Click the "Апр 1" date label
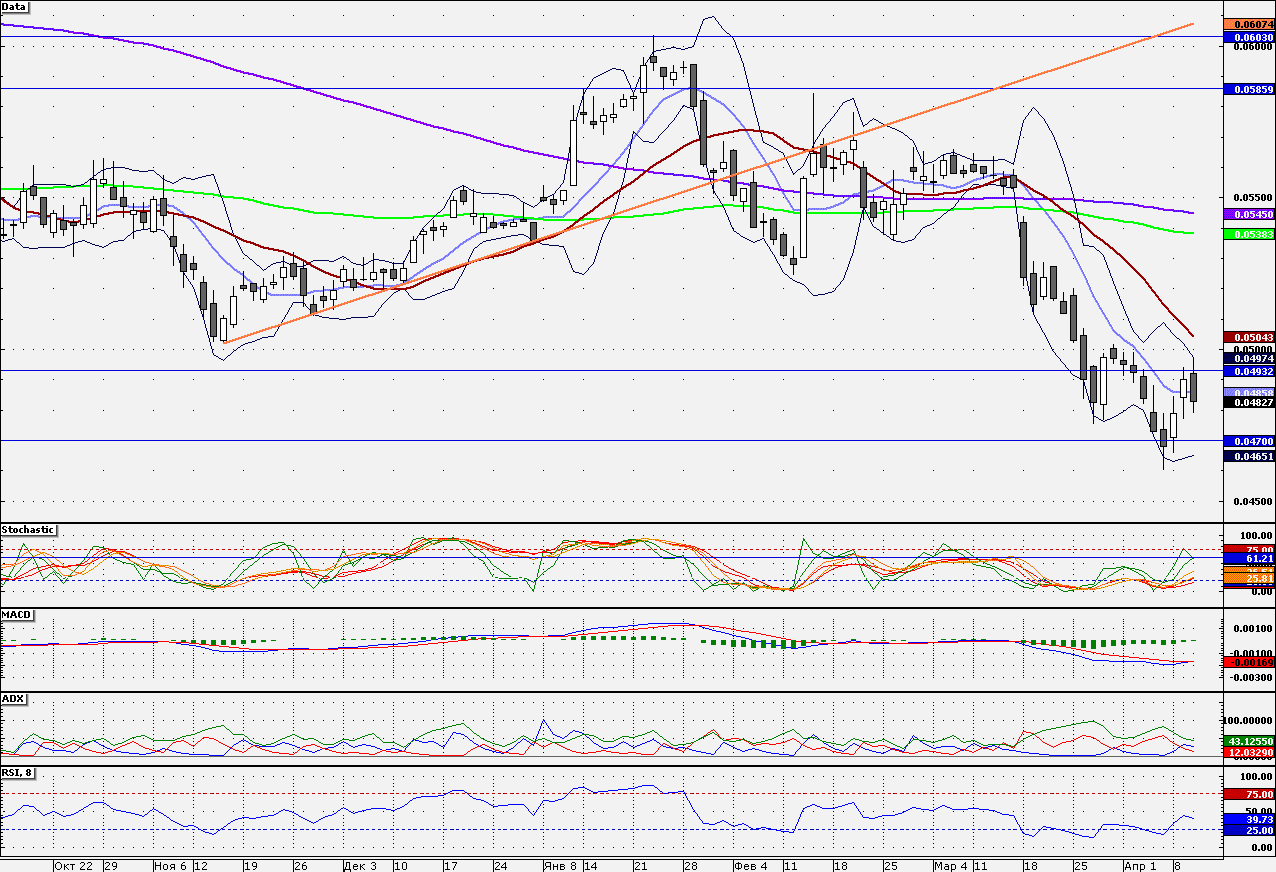Screen dimensions: 1276x872 tap(1139, 866)
